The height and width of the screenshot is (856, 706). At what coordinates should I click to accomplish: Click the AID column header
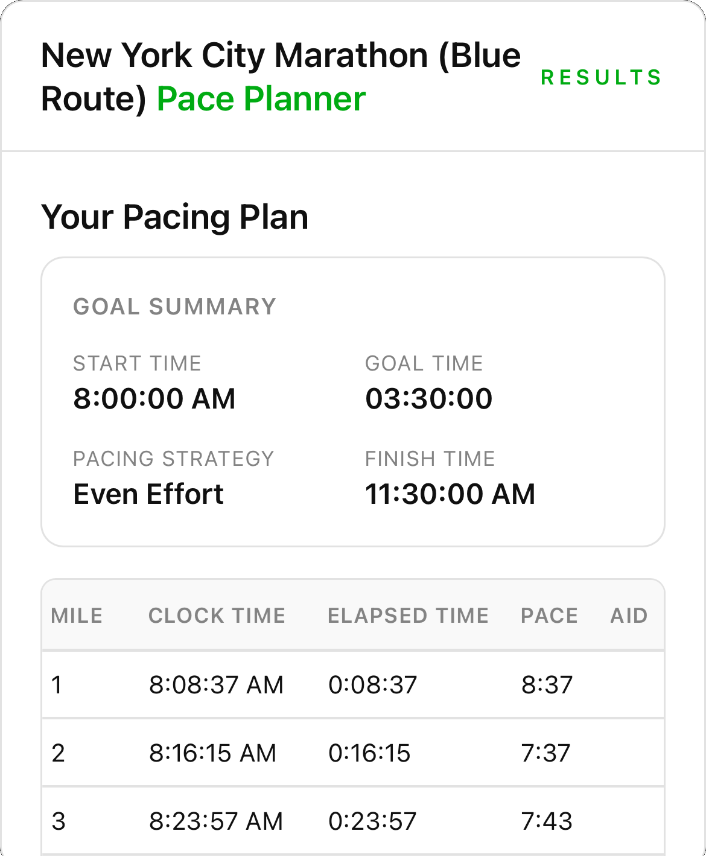coord(629,616)
